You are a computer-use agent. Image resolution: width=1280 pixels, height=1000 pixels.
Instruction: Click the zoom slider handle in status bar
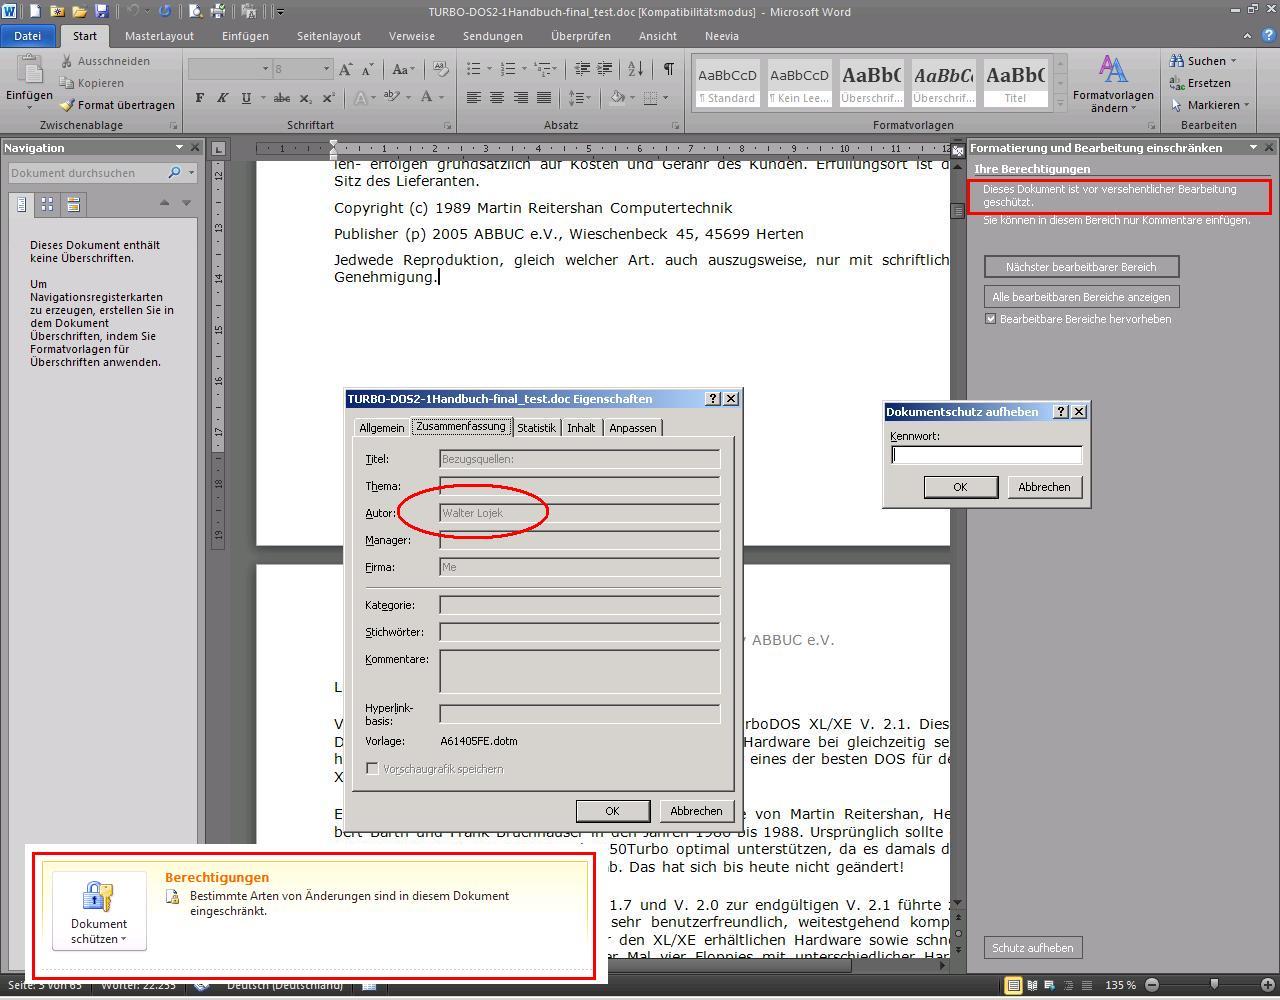pos(1214,985)
